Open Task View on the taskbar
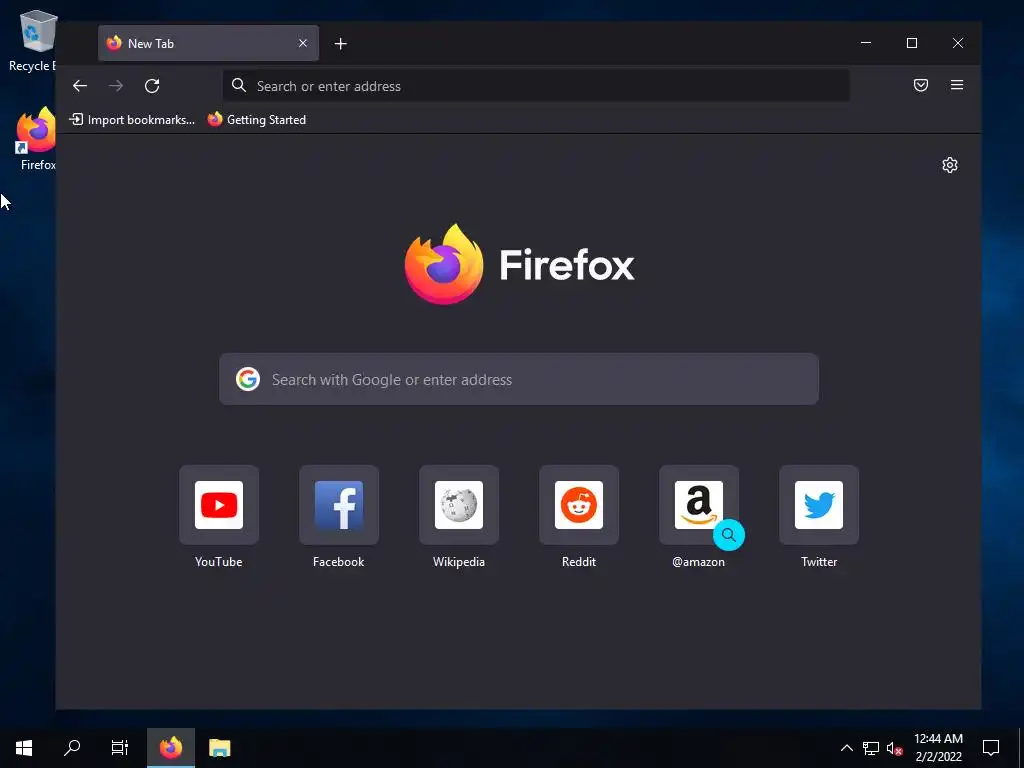The width and height of the screenshot is (1024, 768). tap(120, 748)
